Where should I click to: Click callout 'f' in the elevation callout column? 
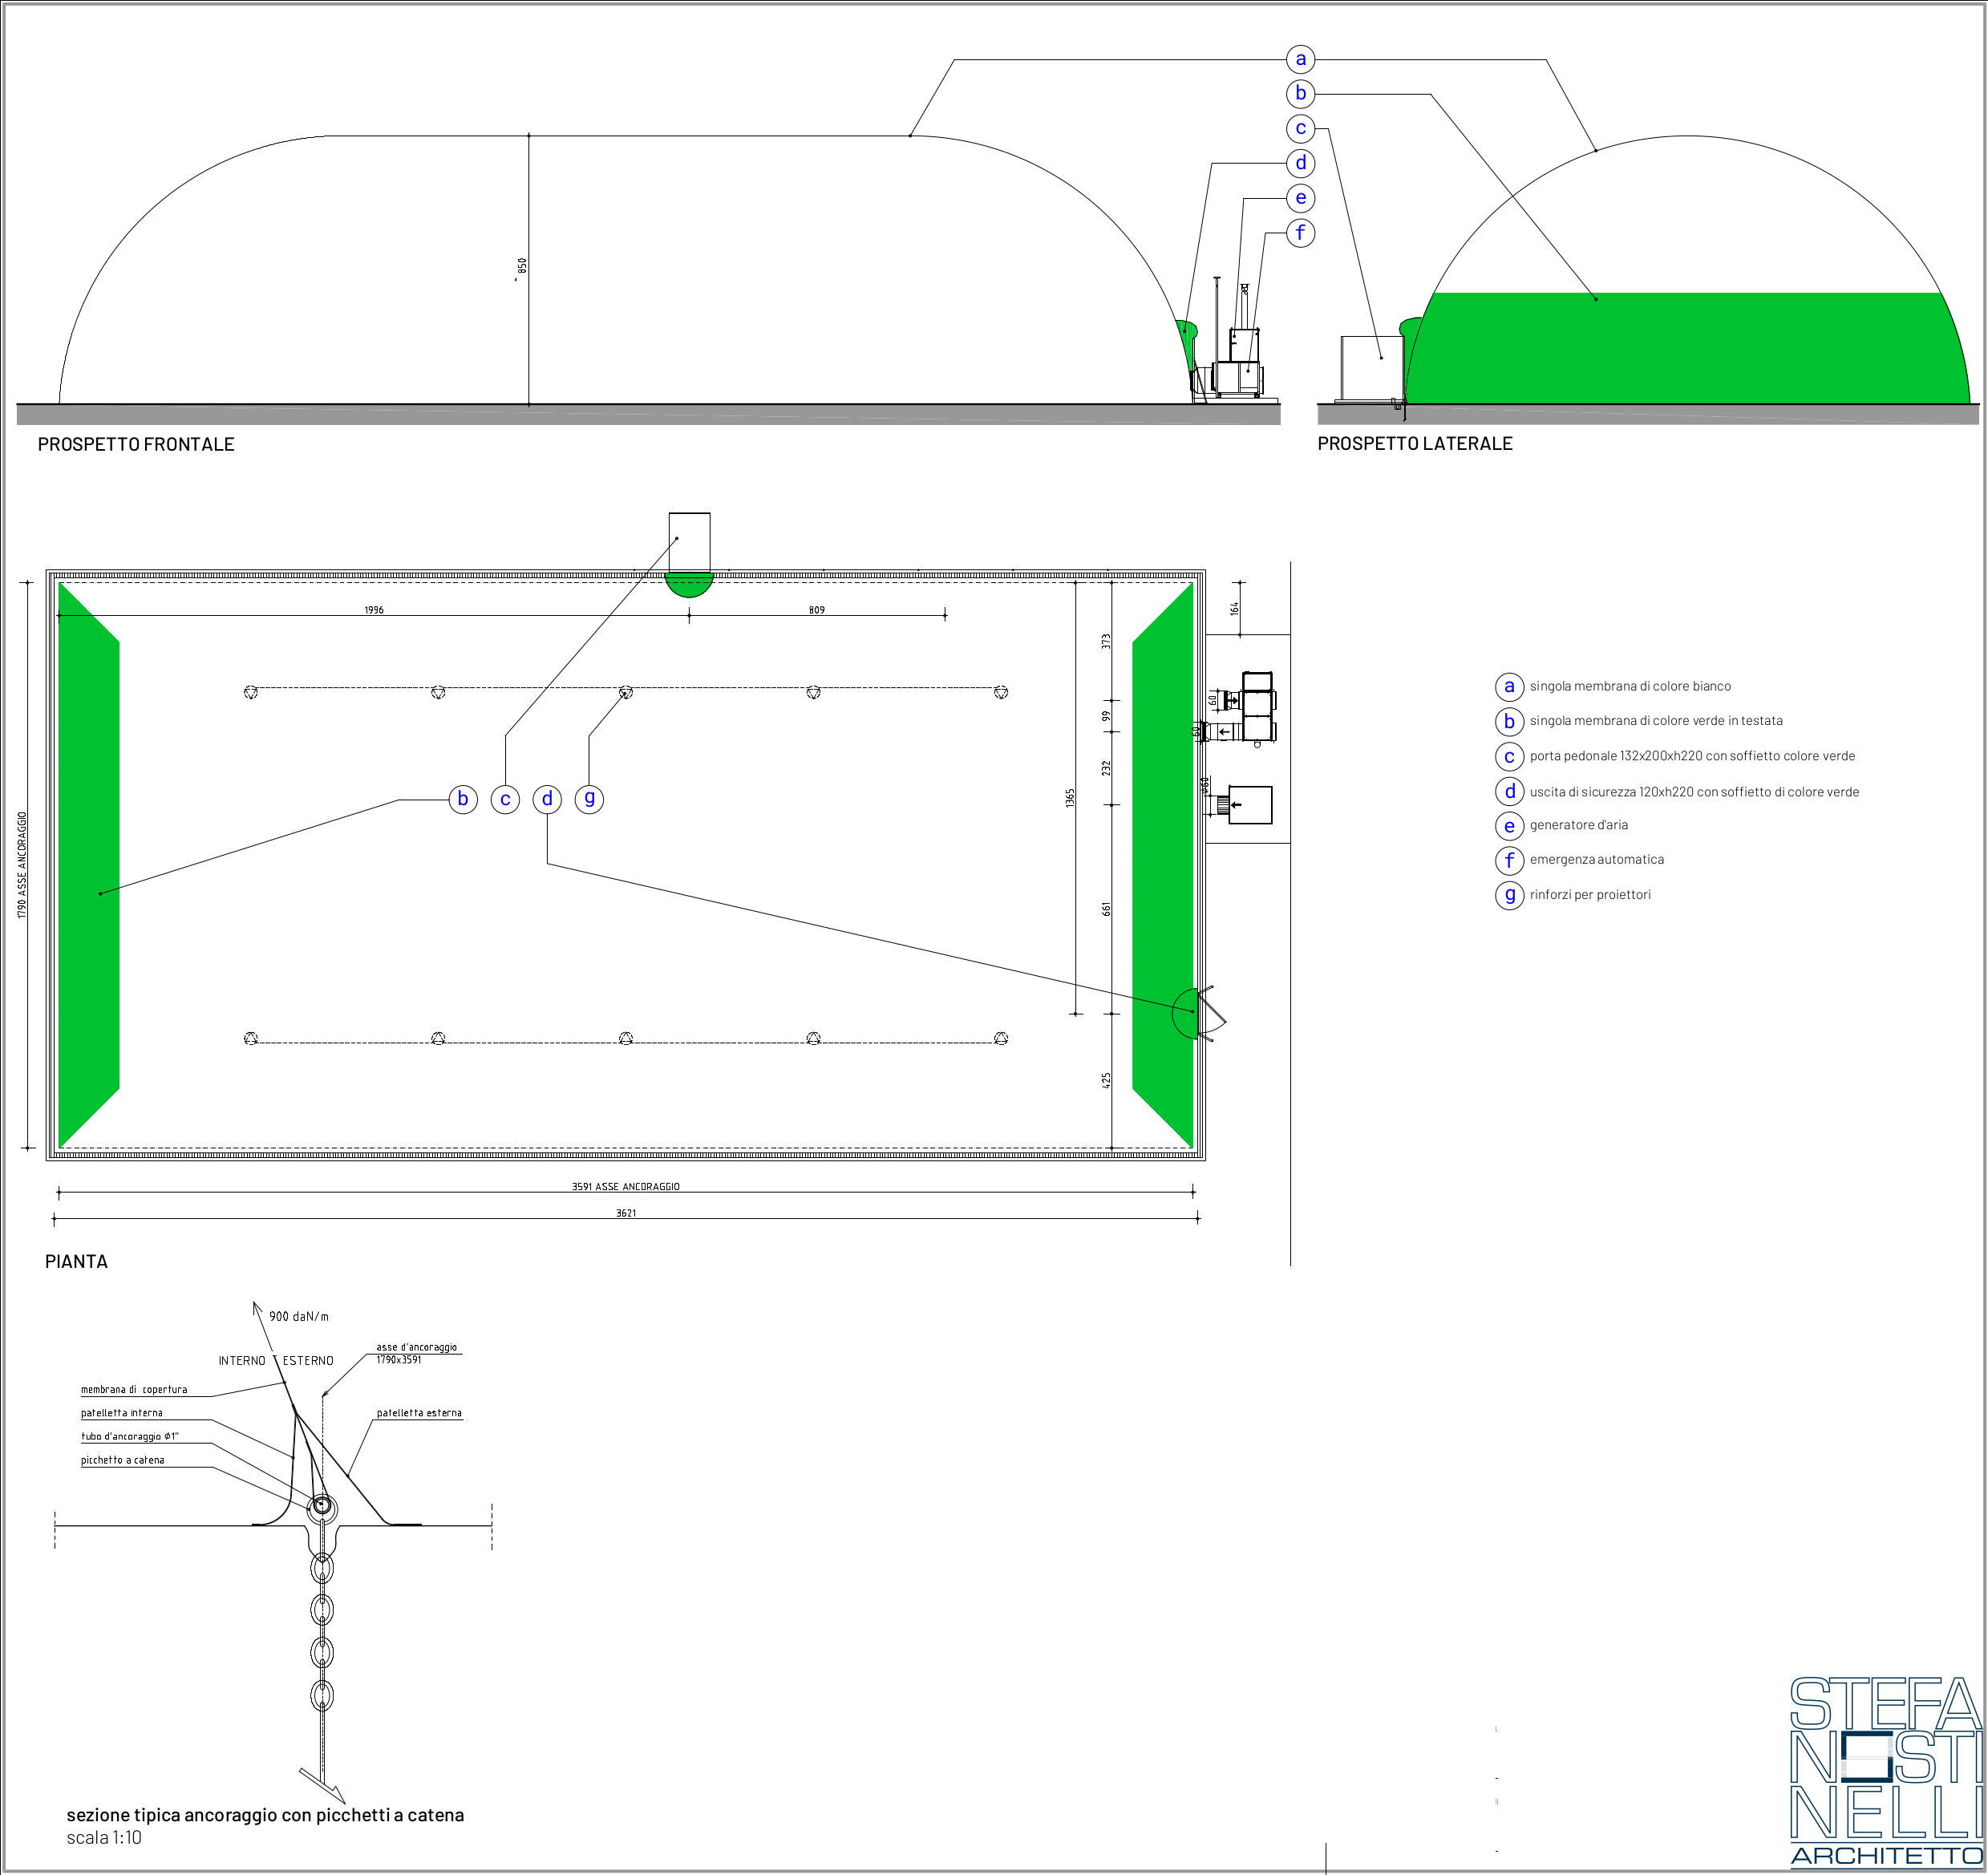pyautogui.click(x=1300, y=233)
